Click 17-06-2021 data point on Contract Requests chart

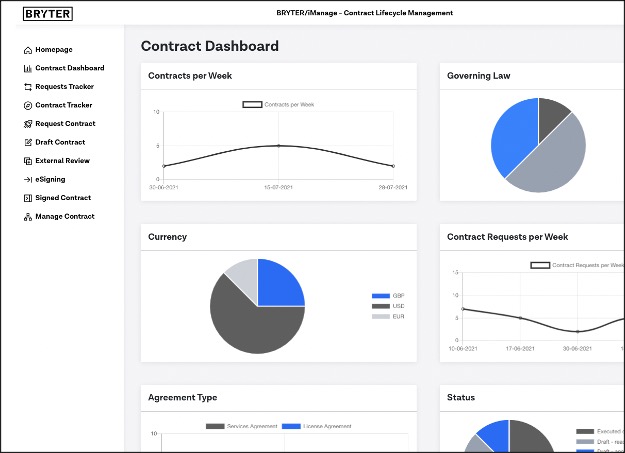(x=520, y=318)
